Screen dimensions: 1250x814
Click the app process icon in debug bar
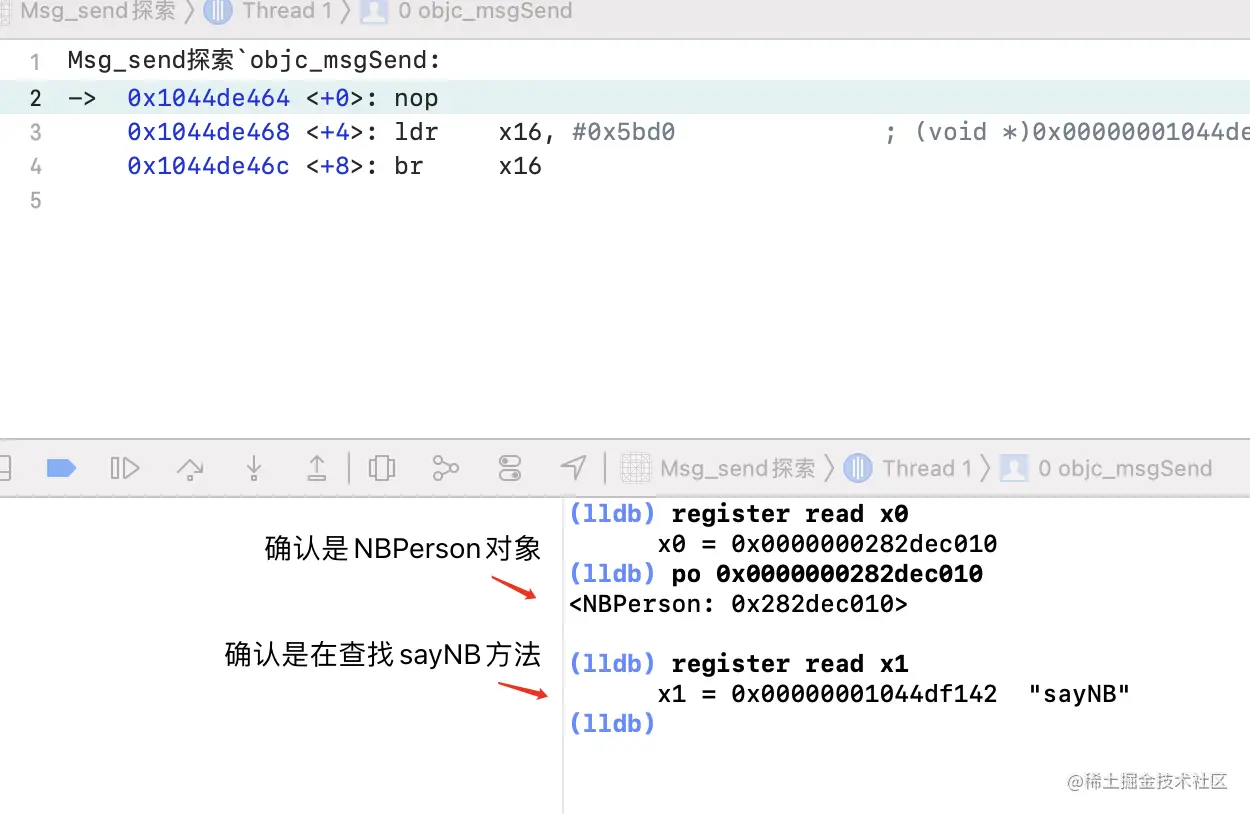tap(635, 467)
